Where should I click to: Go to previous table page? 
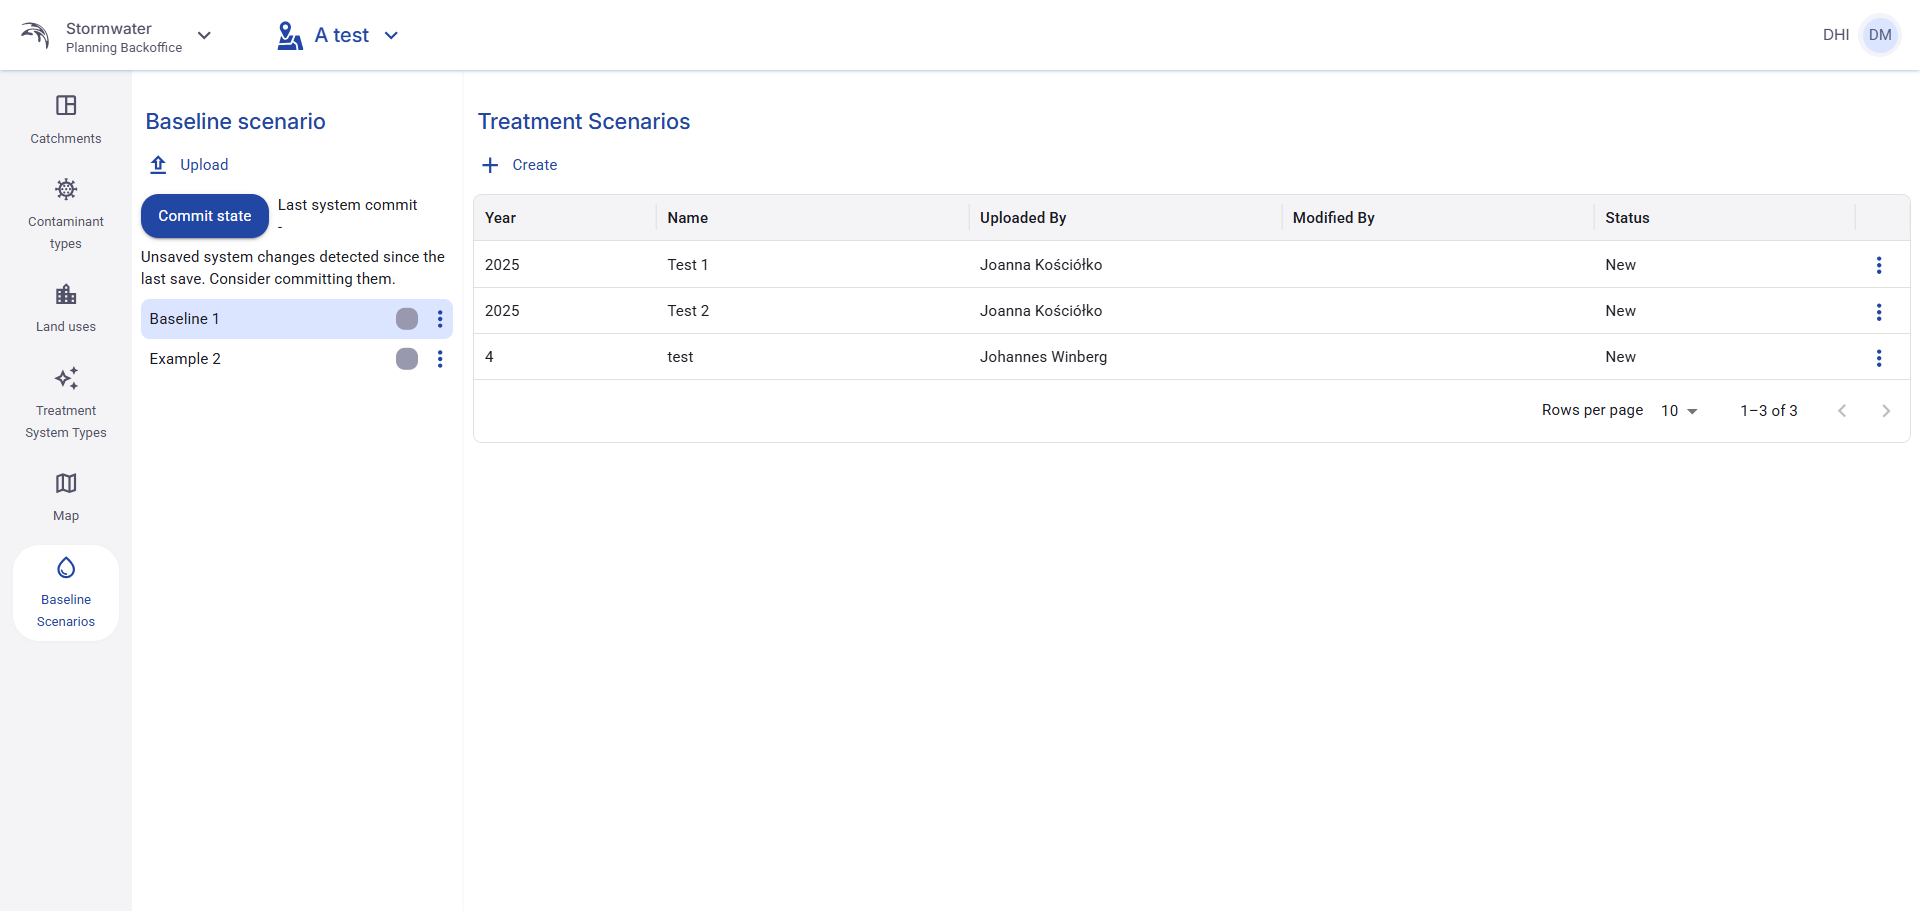click(x=1842, y=411)
